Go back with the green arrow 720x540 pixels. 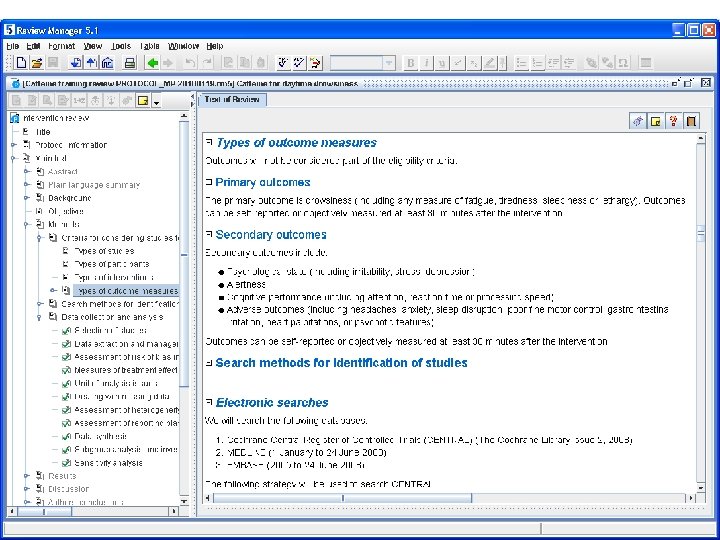[x=152, y=63]
